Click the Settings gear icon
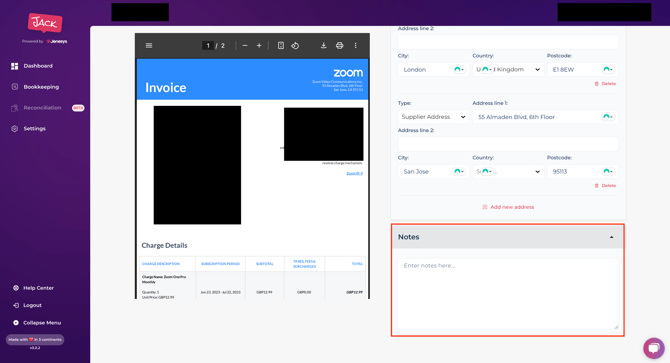 pos(15,129)
